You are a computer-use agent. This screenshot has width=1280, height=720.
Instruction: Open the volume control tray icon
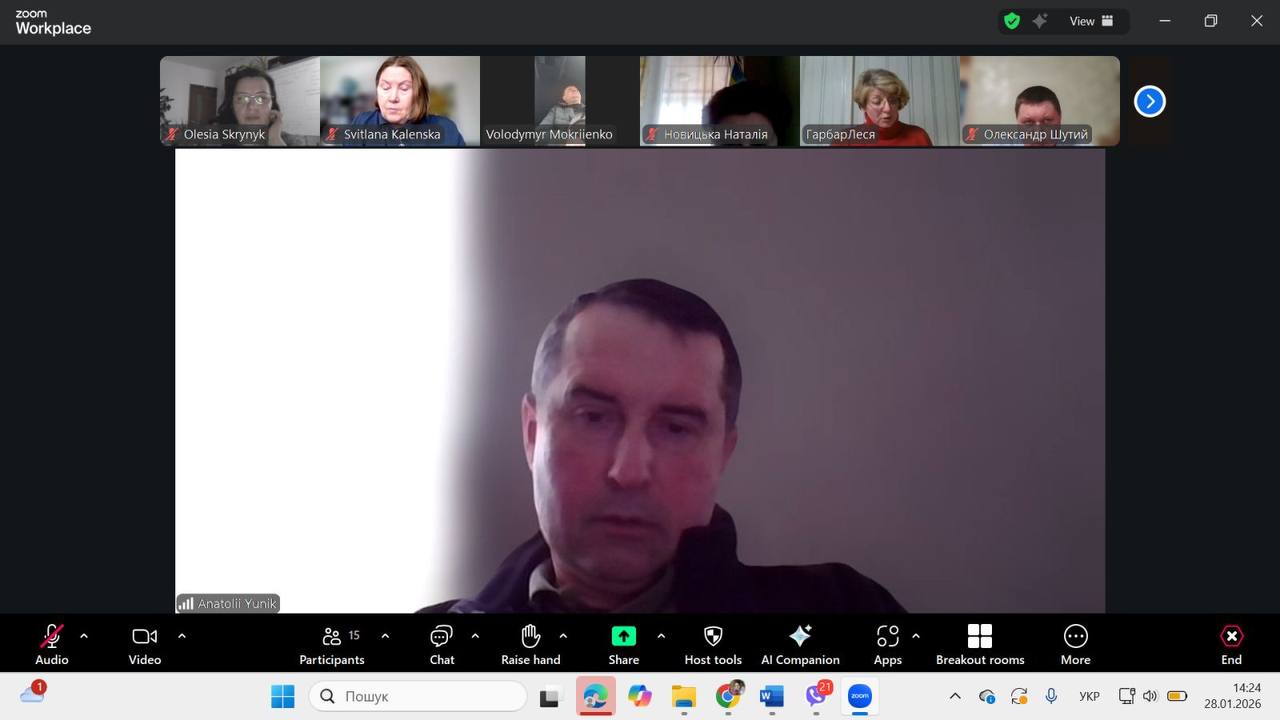coord(1150,696)
